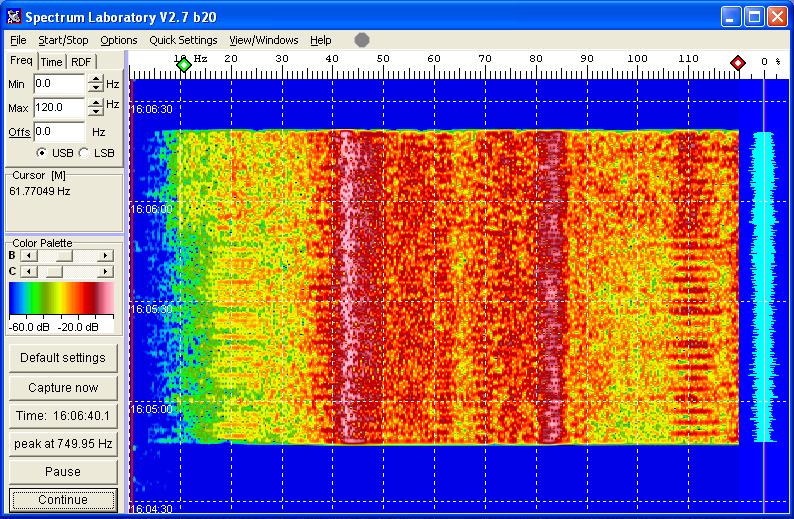Click the cyan amplitude bar graph
794x519 pixels.
(x=764, y=287)
